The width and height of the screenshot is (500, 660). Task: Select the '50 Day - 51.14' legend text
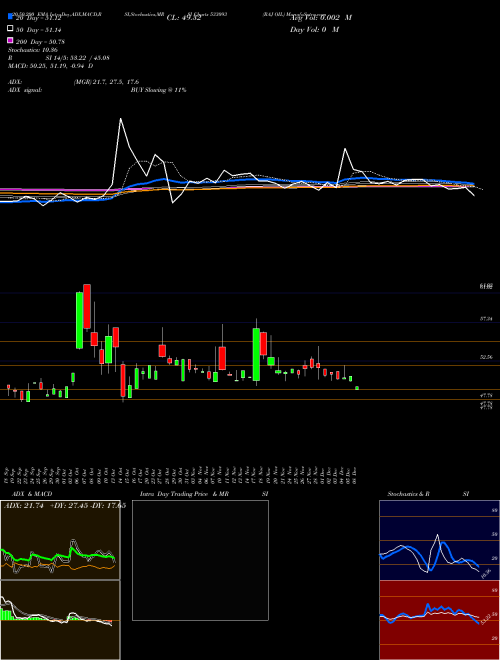click(39, 30)
